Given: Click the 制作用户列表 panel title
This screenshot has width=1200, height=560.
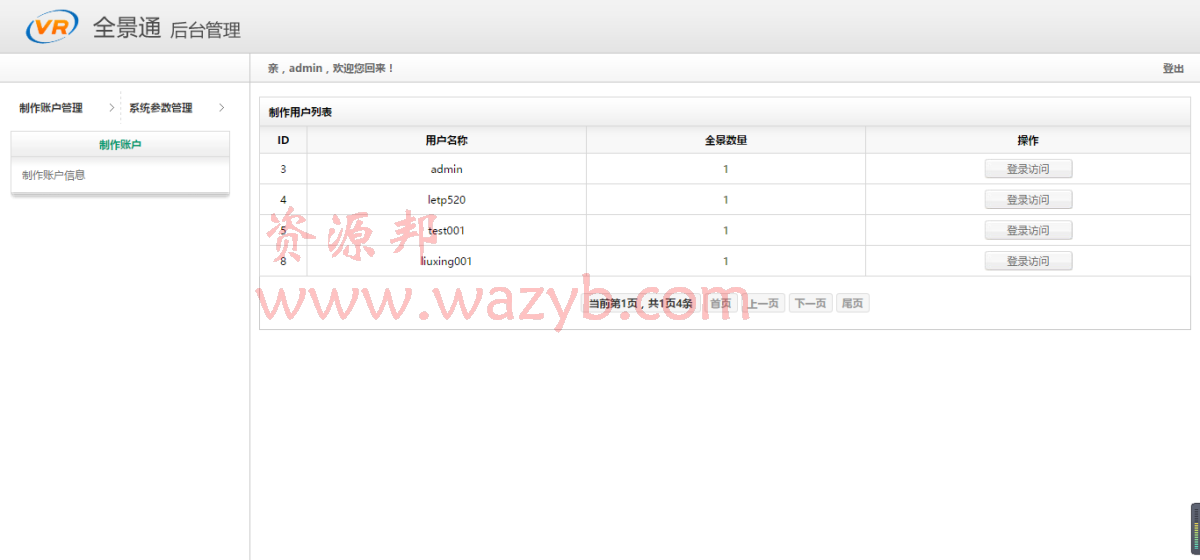Looking at the screenshot, I should coord(300,112).
